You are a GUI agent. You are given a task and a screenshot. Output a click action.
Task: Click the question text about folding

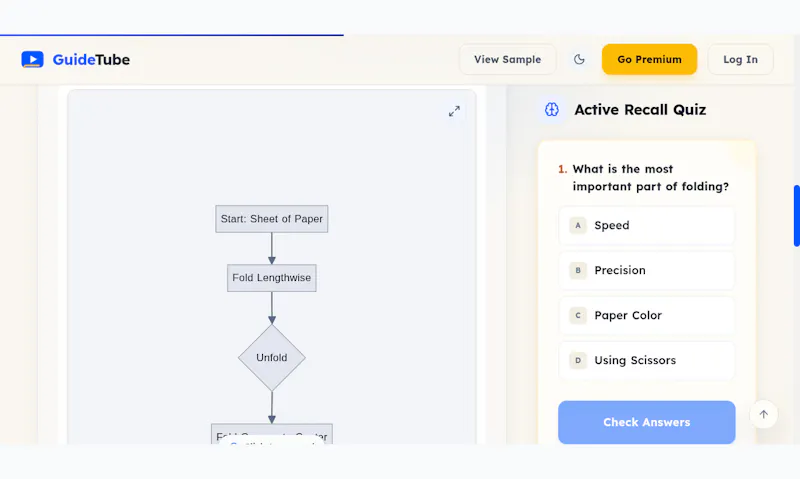(651, 178)
